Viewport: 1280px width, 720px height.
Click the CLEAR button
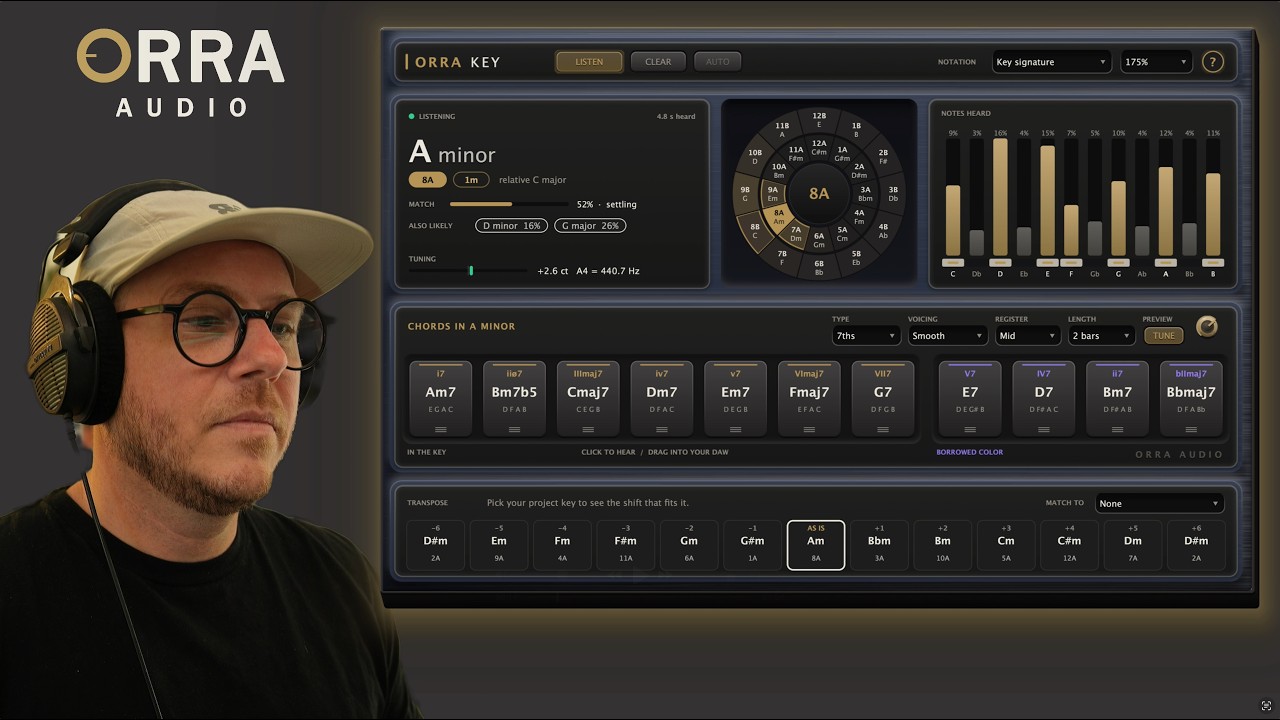pyautogui.click(x=658, y=62)
